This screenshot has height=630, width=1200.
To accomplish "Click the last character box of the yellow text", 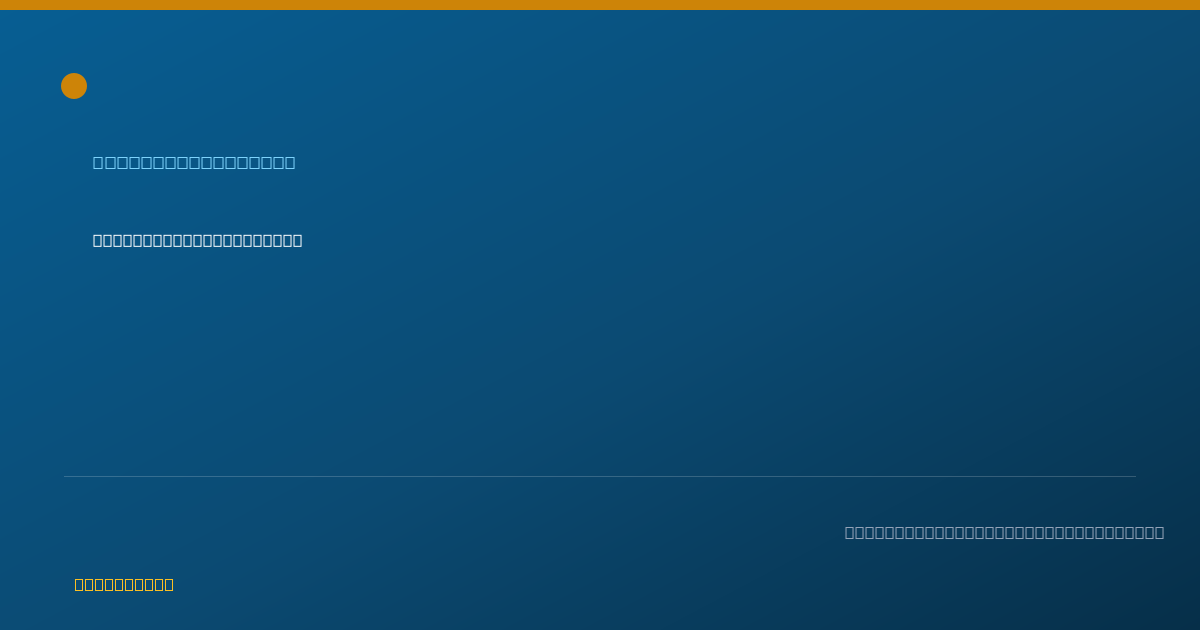I will [168, 584].
